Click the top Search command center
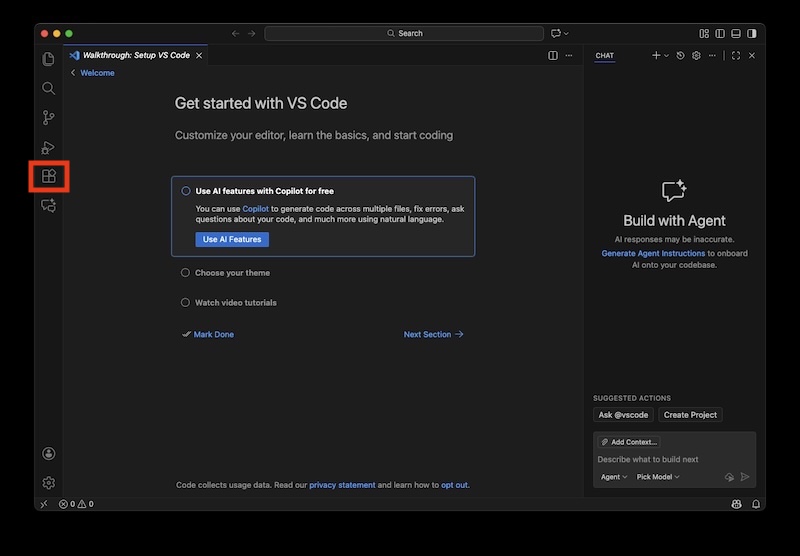 coord(404,33)
